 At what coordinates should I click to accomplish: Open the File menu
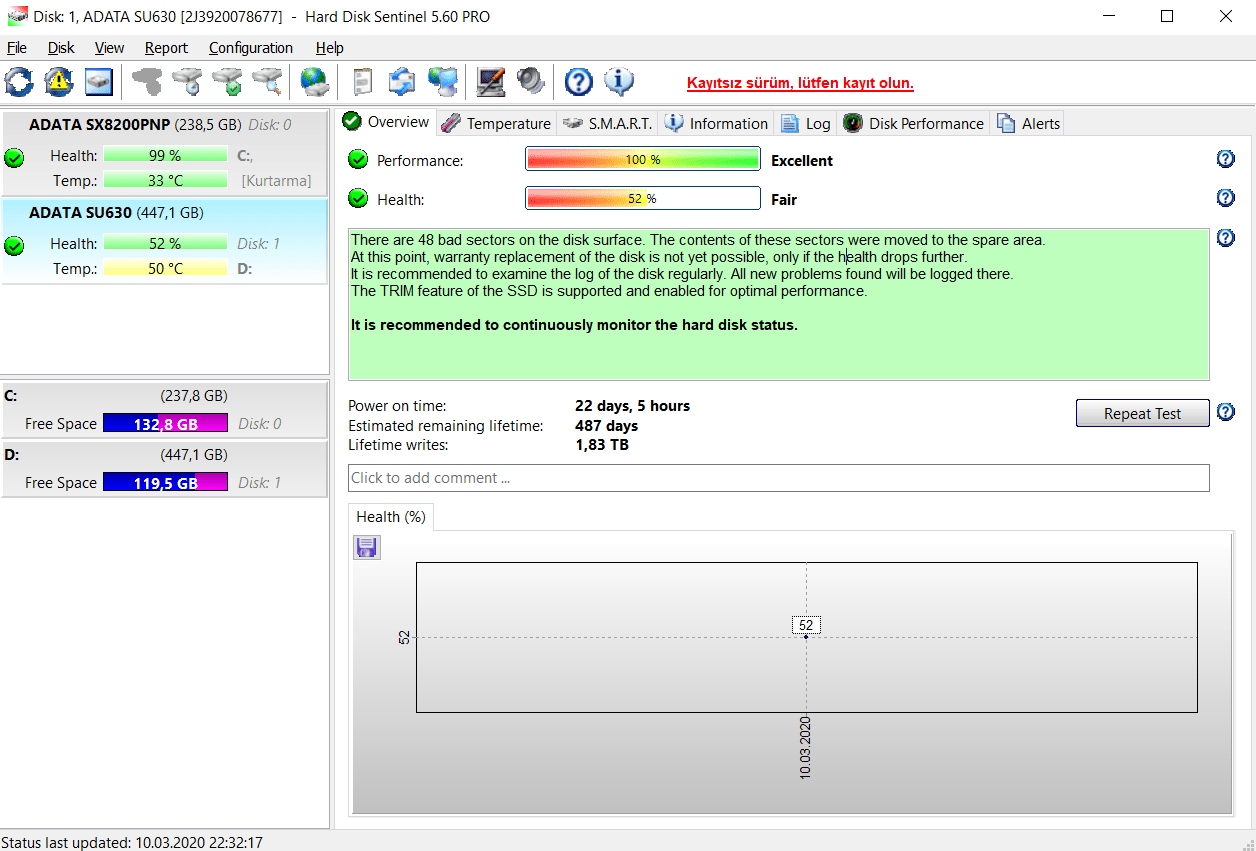17,48
